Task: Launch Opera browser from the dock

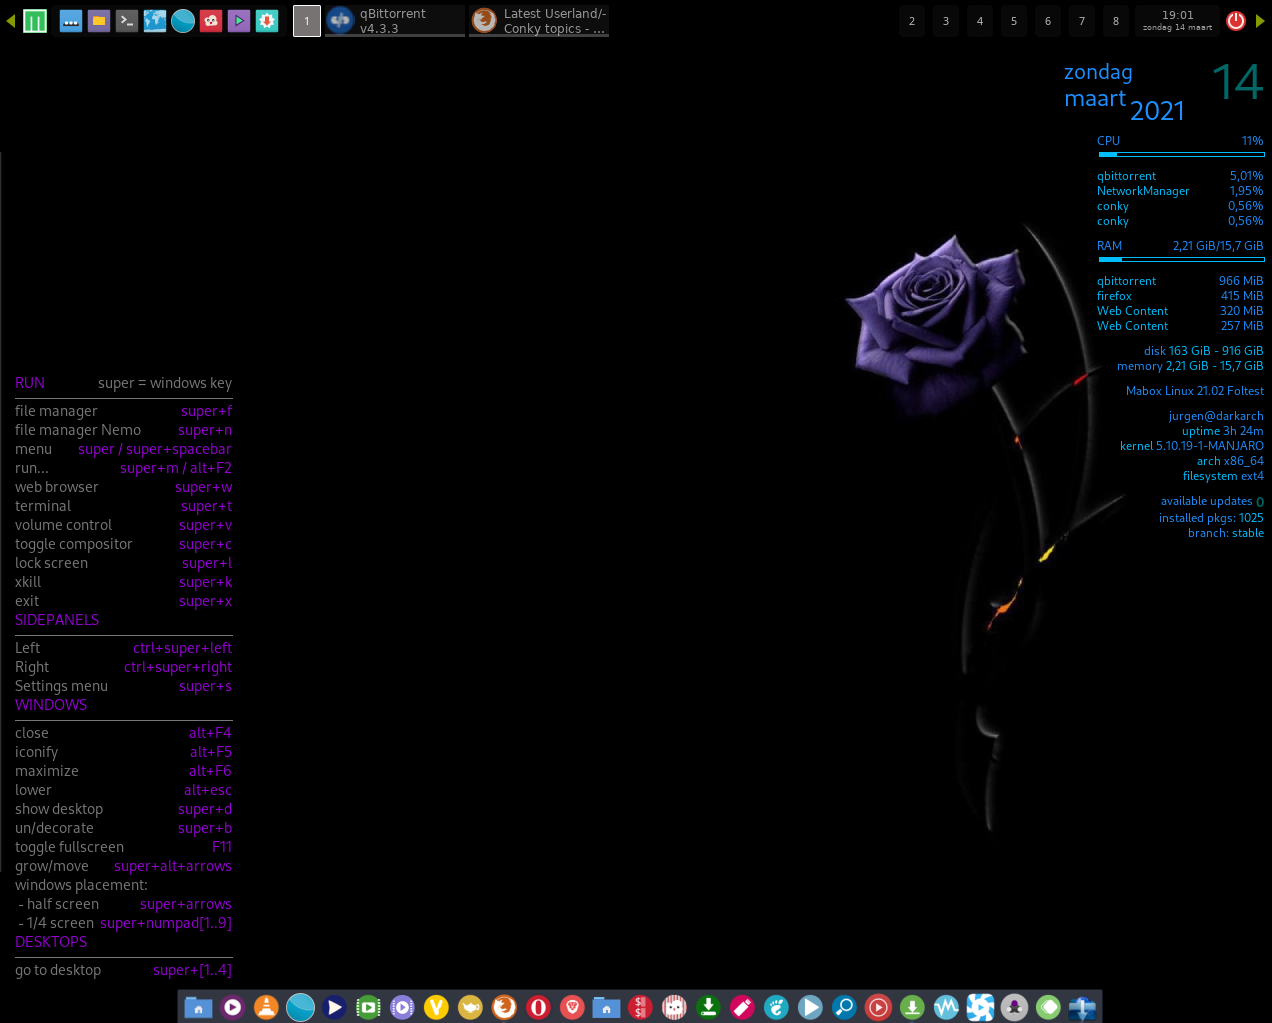Action: tap(538, 1007)
